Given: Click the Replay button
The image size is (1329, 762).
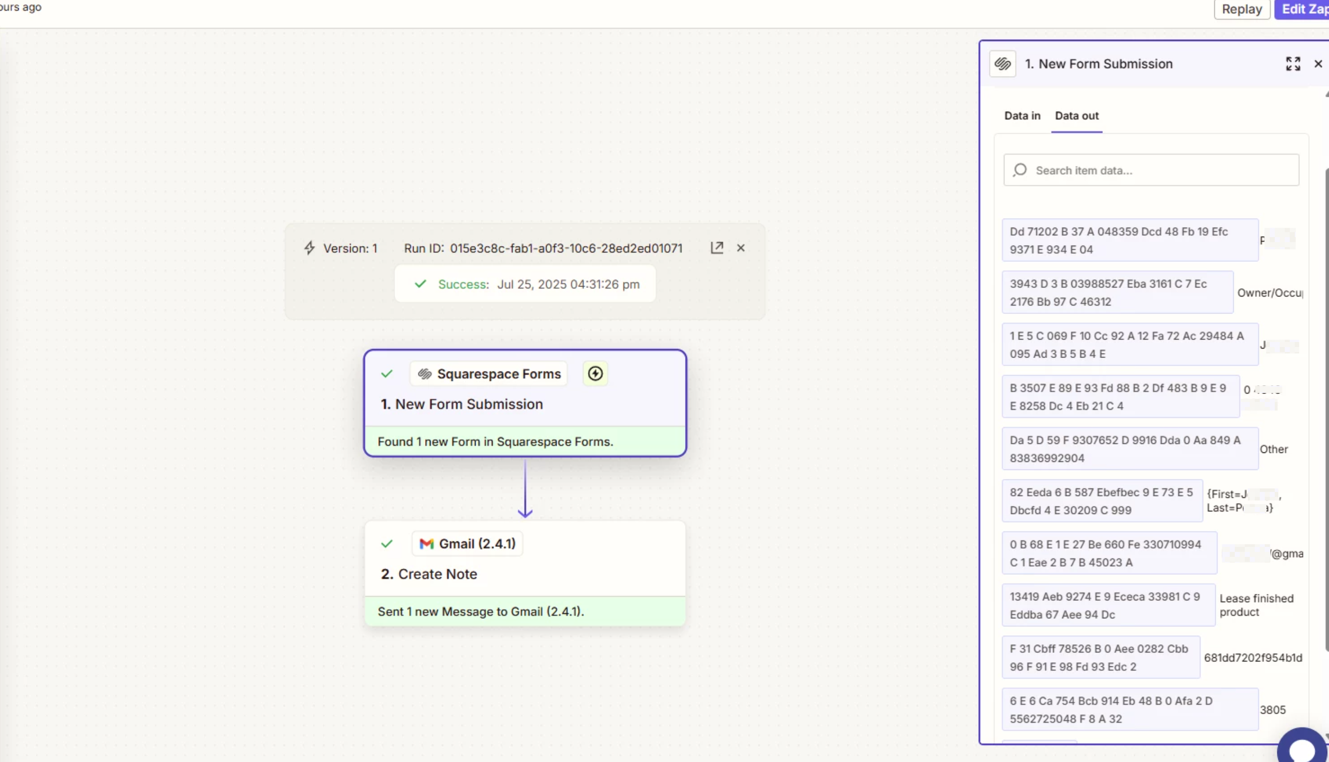Looking at the screenshot, I should (x=1241, y=9).
